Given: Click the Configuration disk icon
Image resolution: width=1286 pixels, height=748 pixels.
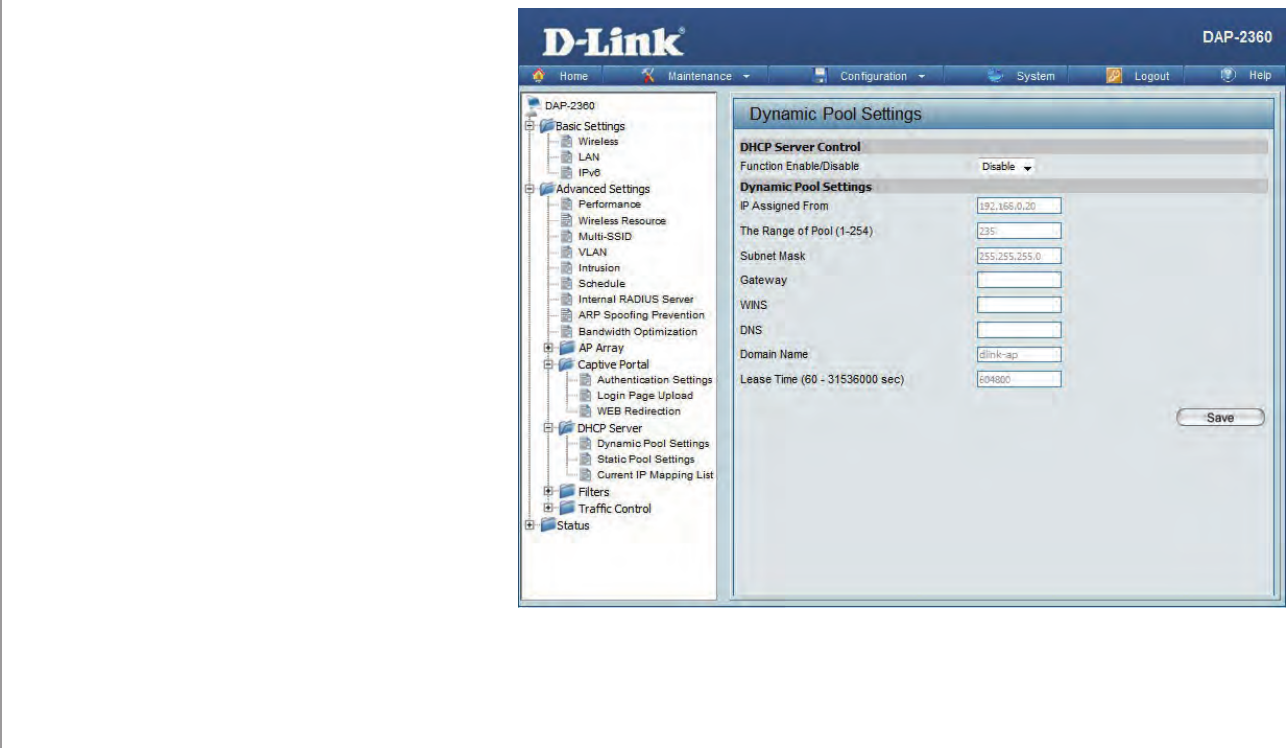Looking at the screenshot, I should click(x=821, y=76).
